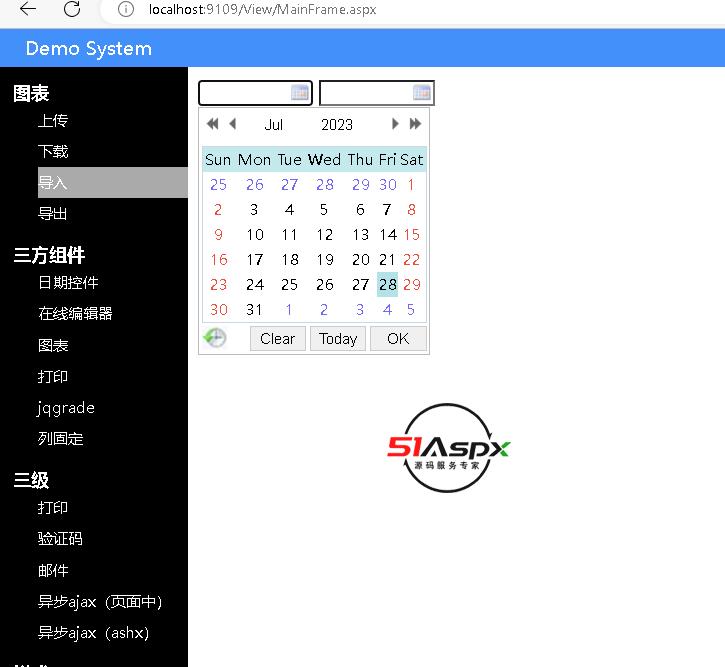Open 打印 item under 三级
This screenshot has height=667, width=725.
click(53, 508)
